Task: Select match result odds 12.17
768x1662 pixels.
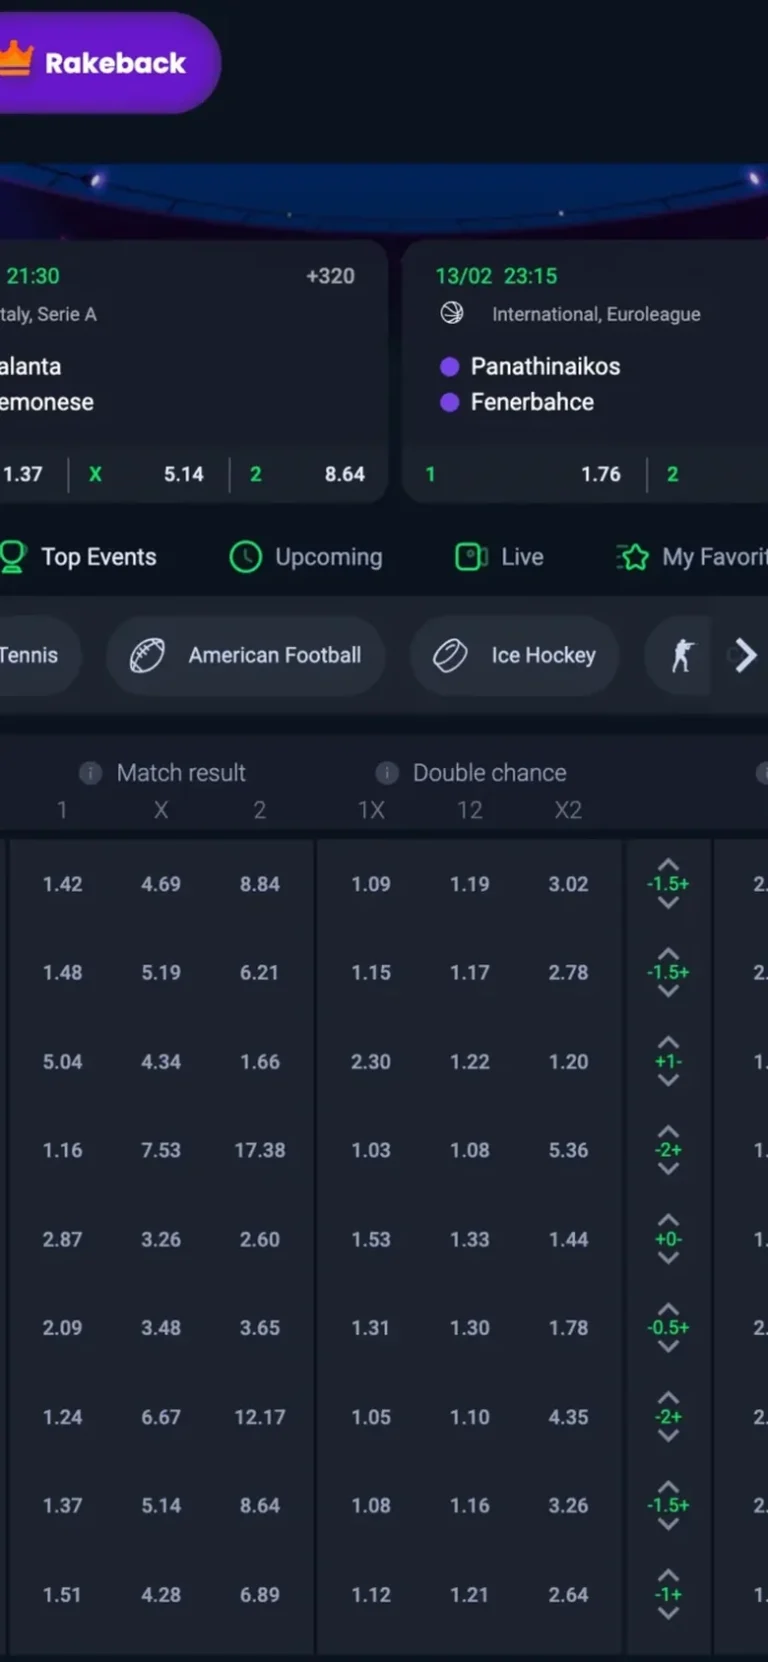Action: tap(260, 1417)
